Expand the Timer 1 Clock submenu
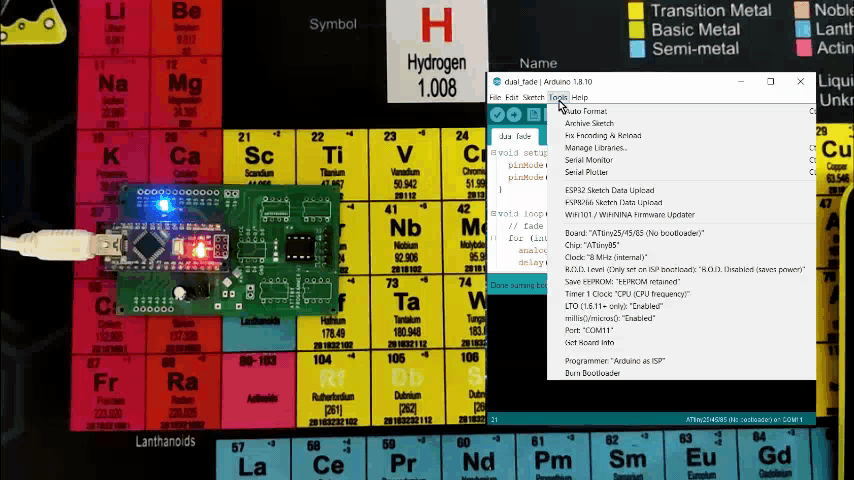Image resolution: width=854 pixels, height=480 pixels. (681, 294)
